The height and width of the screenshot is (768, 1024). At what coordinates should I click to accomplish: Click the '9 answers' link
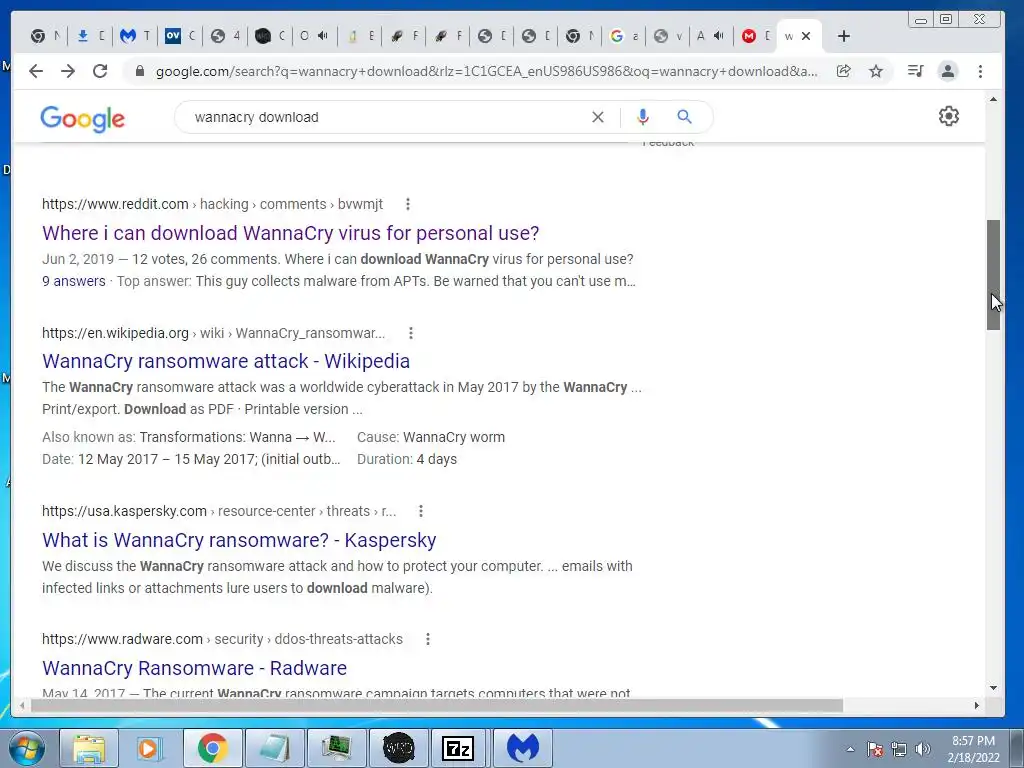pyautogui.click(x=74, y=281)
